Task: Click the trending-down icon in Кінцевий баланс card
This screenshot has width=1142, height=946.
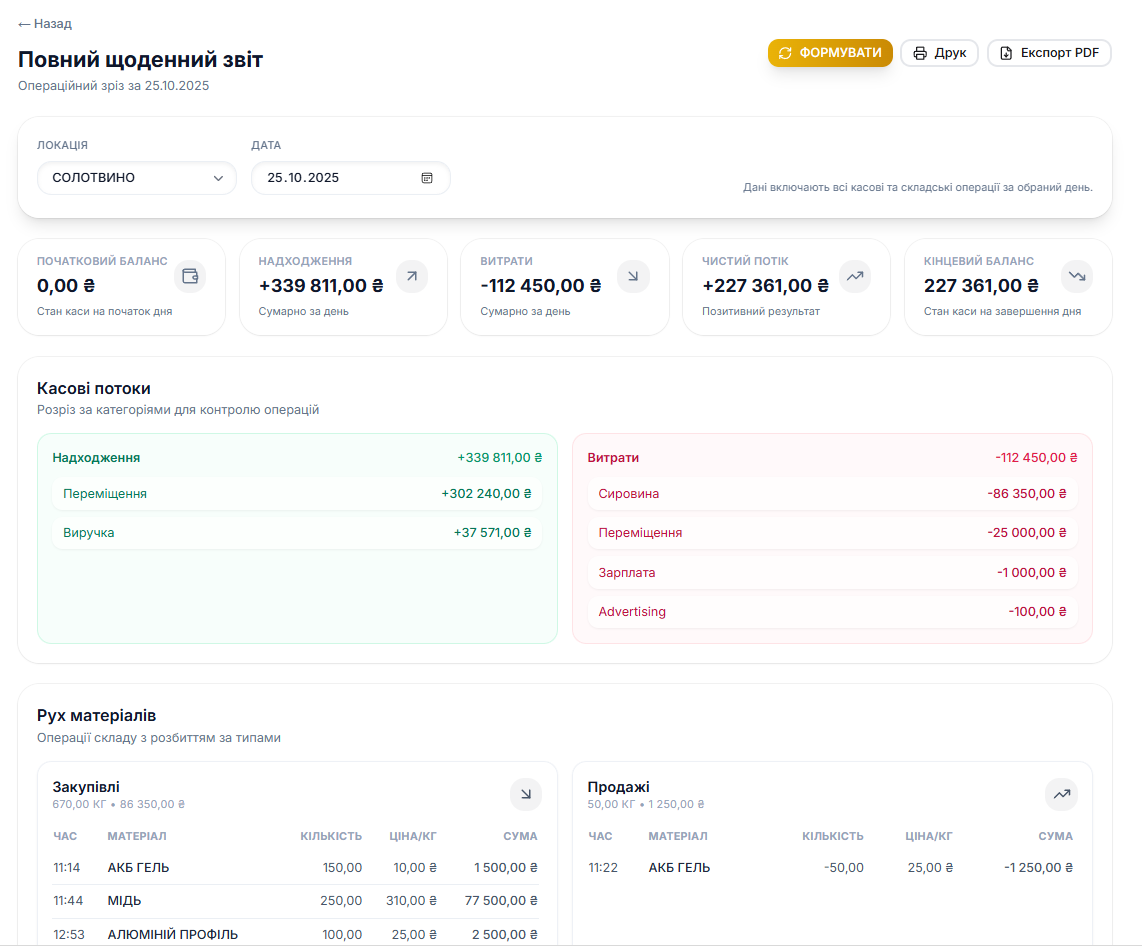Action: pos(1076,276)
